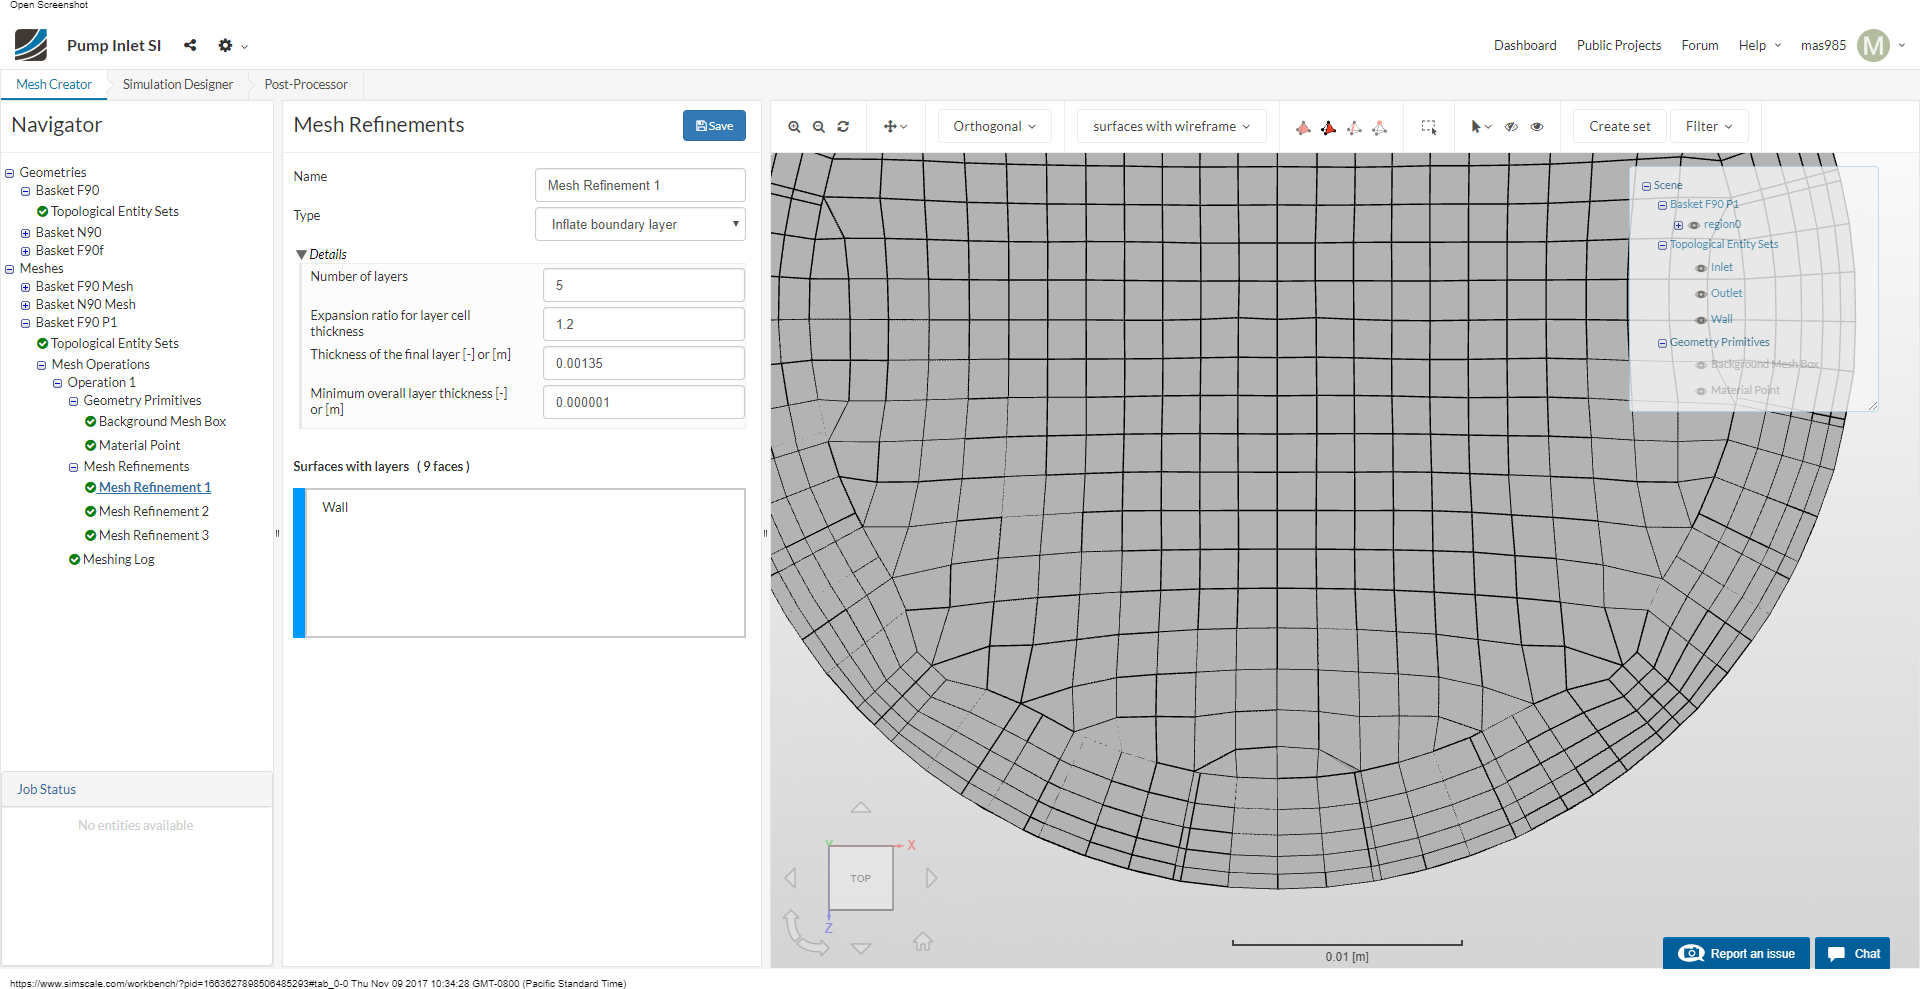Switch to the Simulation Designer tab

click(x=177, y=85)
